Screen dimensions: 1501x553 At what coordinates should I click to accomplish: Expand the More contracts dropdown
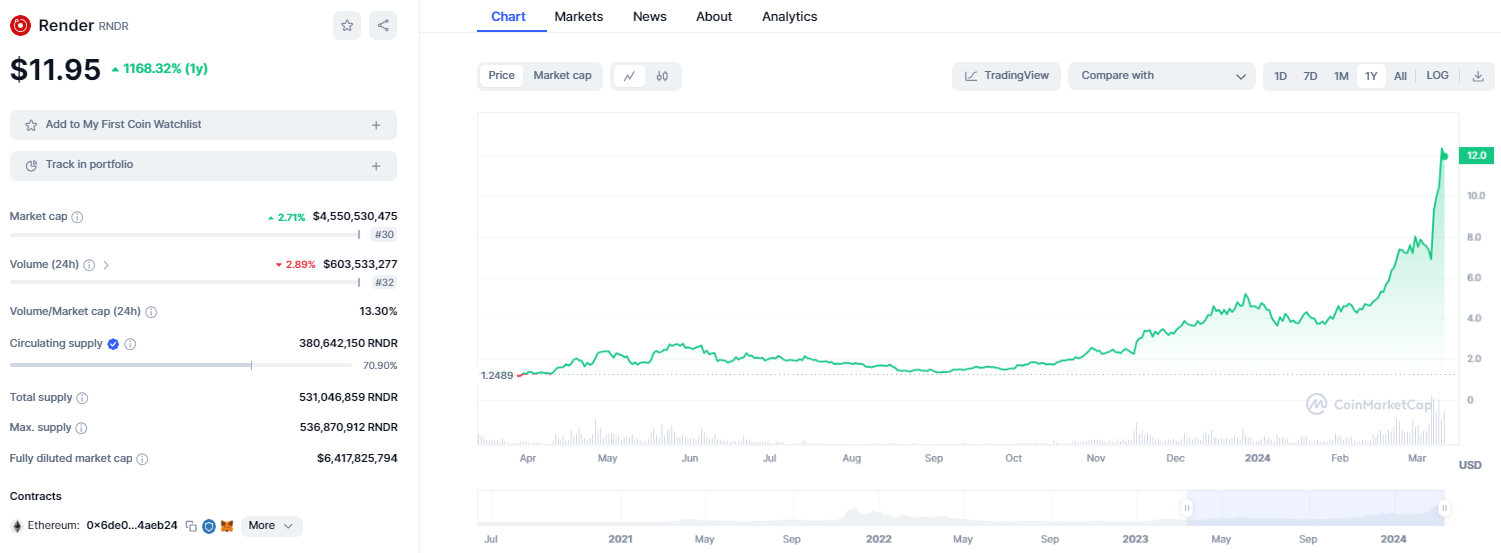pos(271,526)
